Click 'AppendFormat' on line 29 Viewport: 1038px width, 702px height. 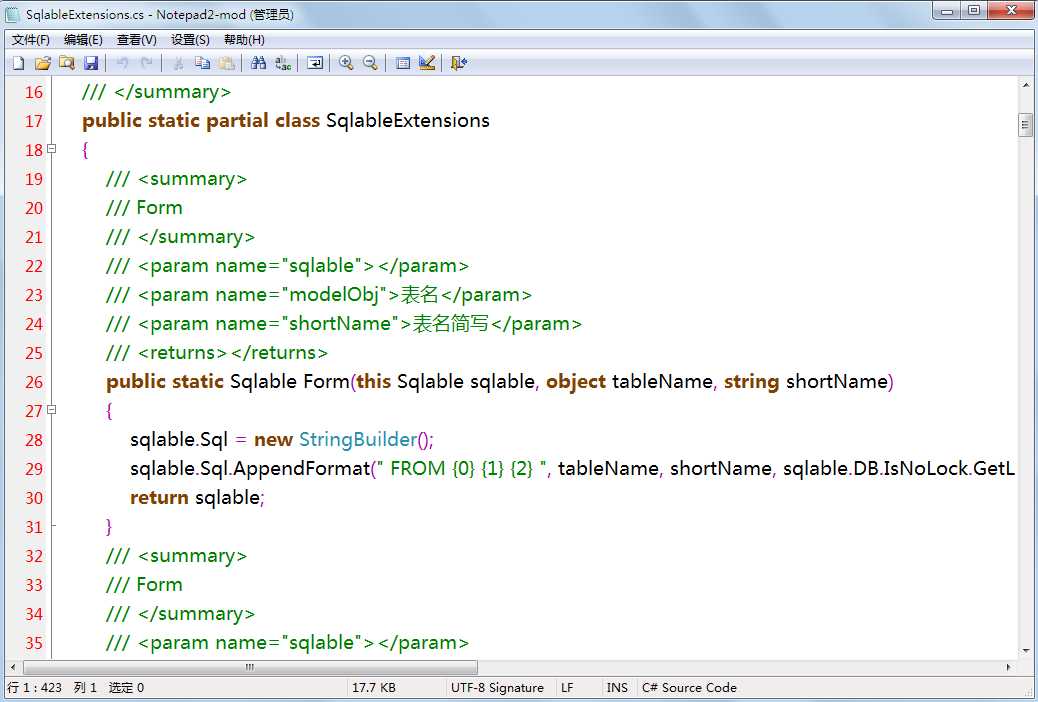(301, 468)
